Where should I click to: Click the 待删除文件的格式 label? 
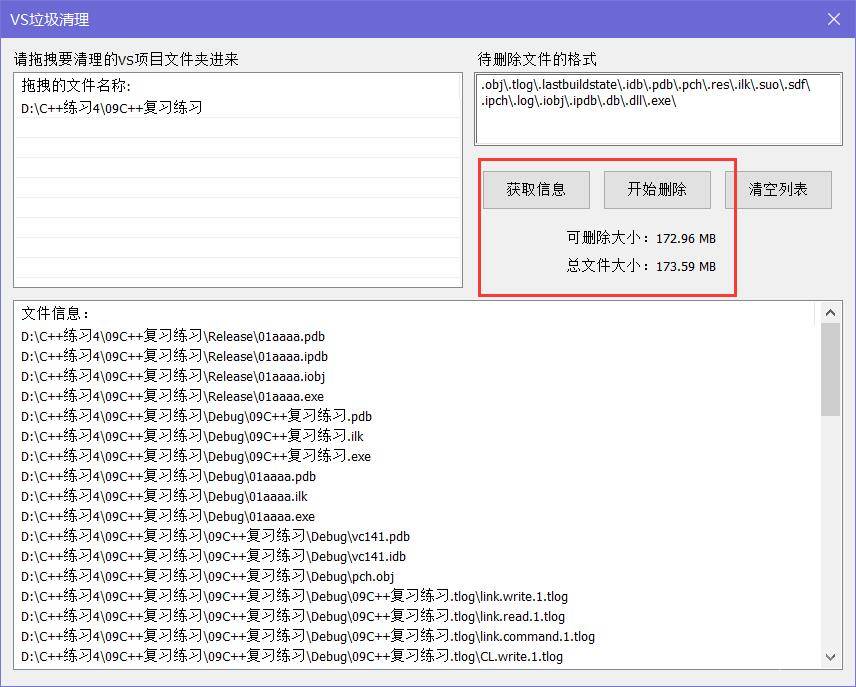(537, 59)
